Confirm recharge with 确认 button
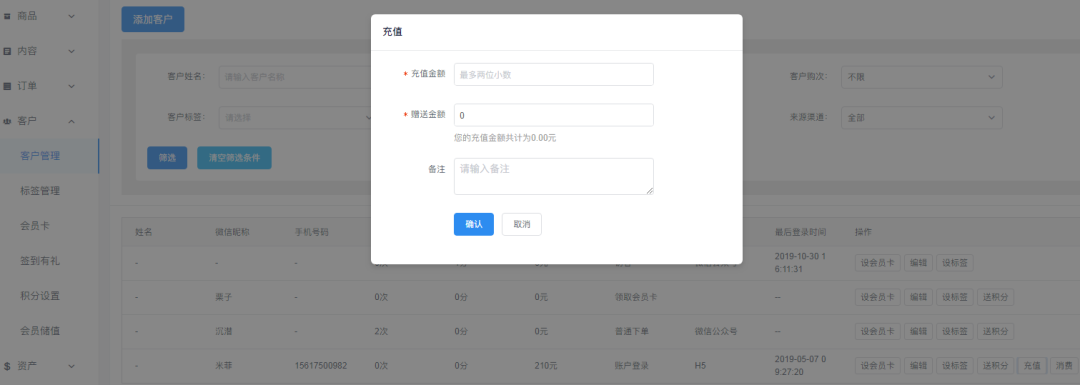Viewport: 1080px width, 385px height. tap(474, 225)
